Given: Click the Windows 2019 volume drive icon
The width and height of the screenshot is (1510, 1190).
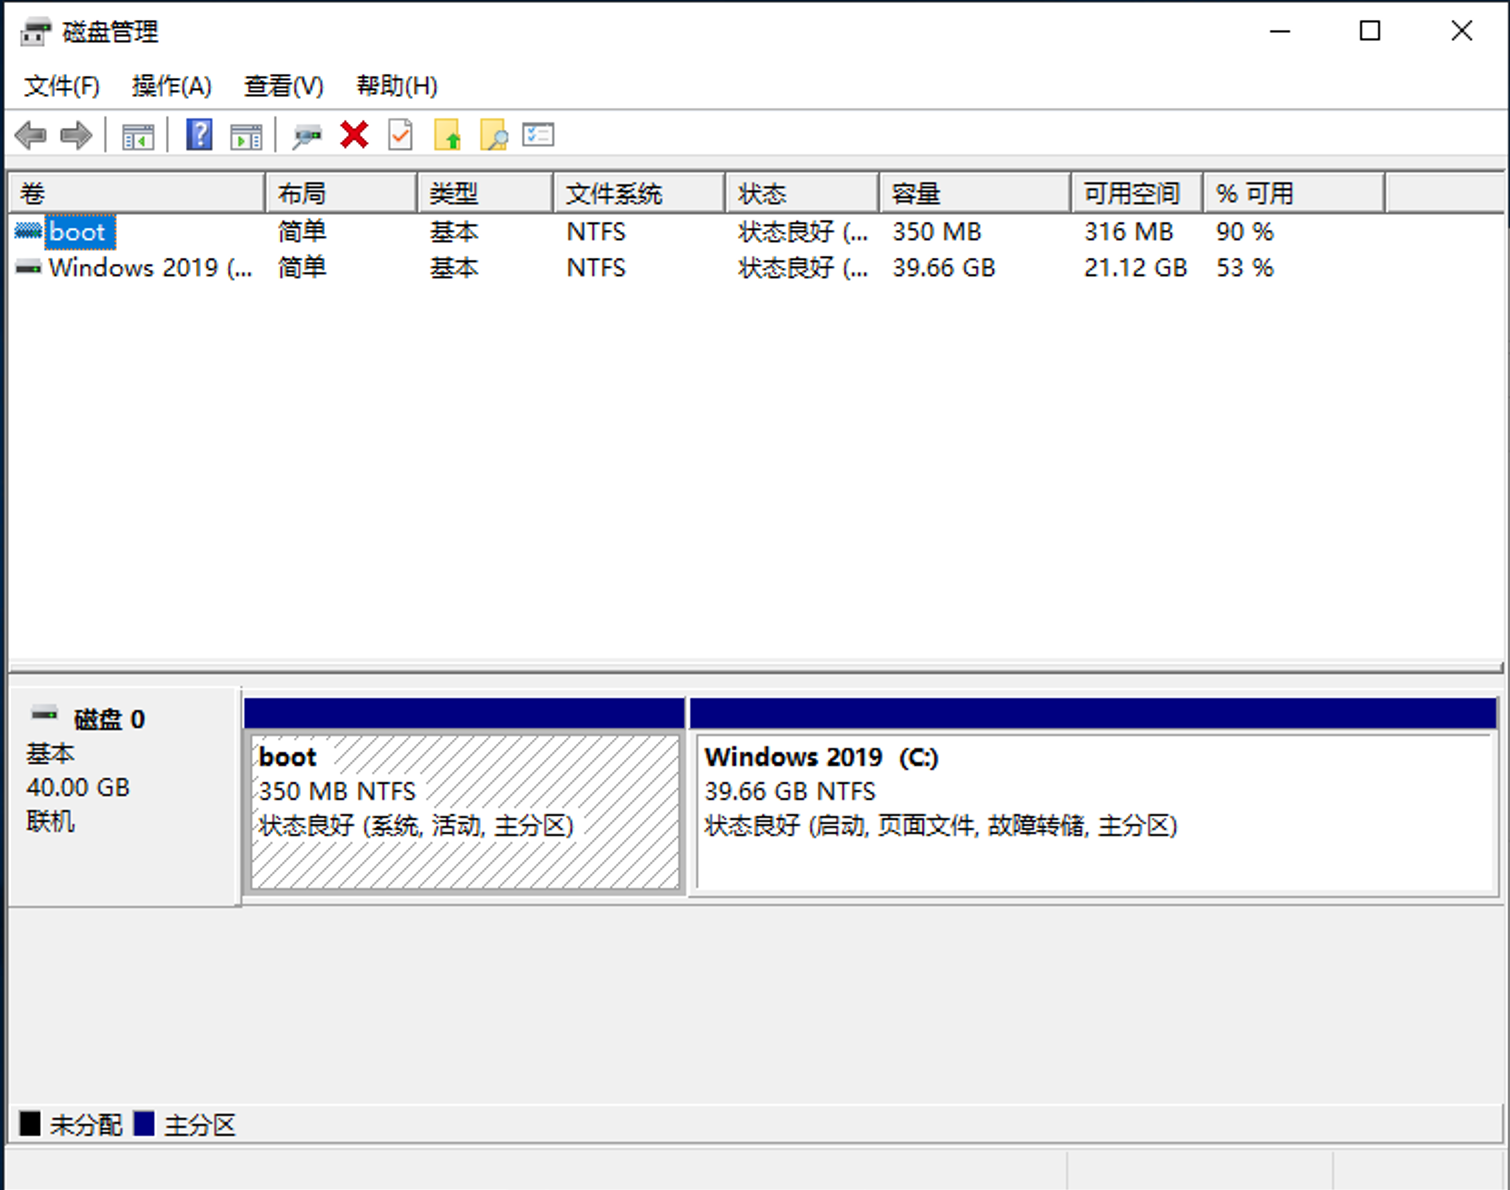Looking at the screenshot, I should point(28,268).
